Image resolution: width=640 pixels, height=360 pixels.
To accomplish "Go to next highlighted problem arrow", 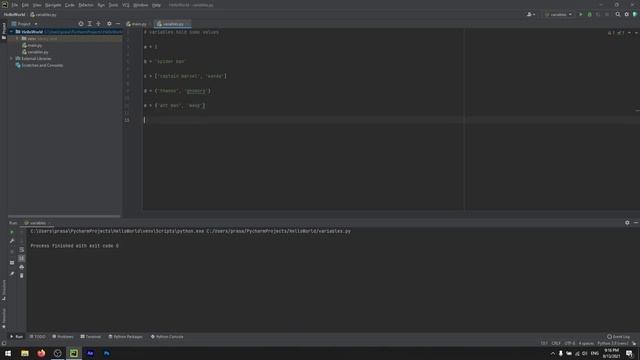I will coord(636,33).
